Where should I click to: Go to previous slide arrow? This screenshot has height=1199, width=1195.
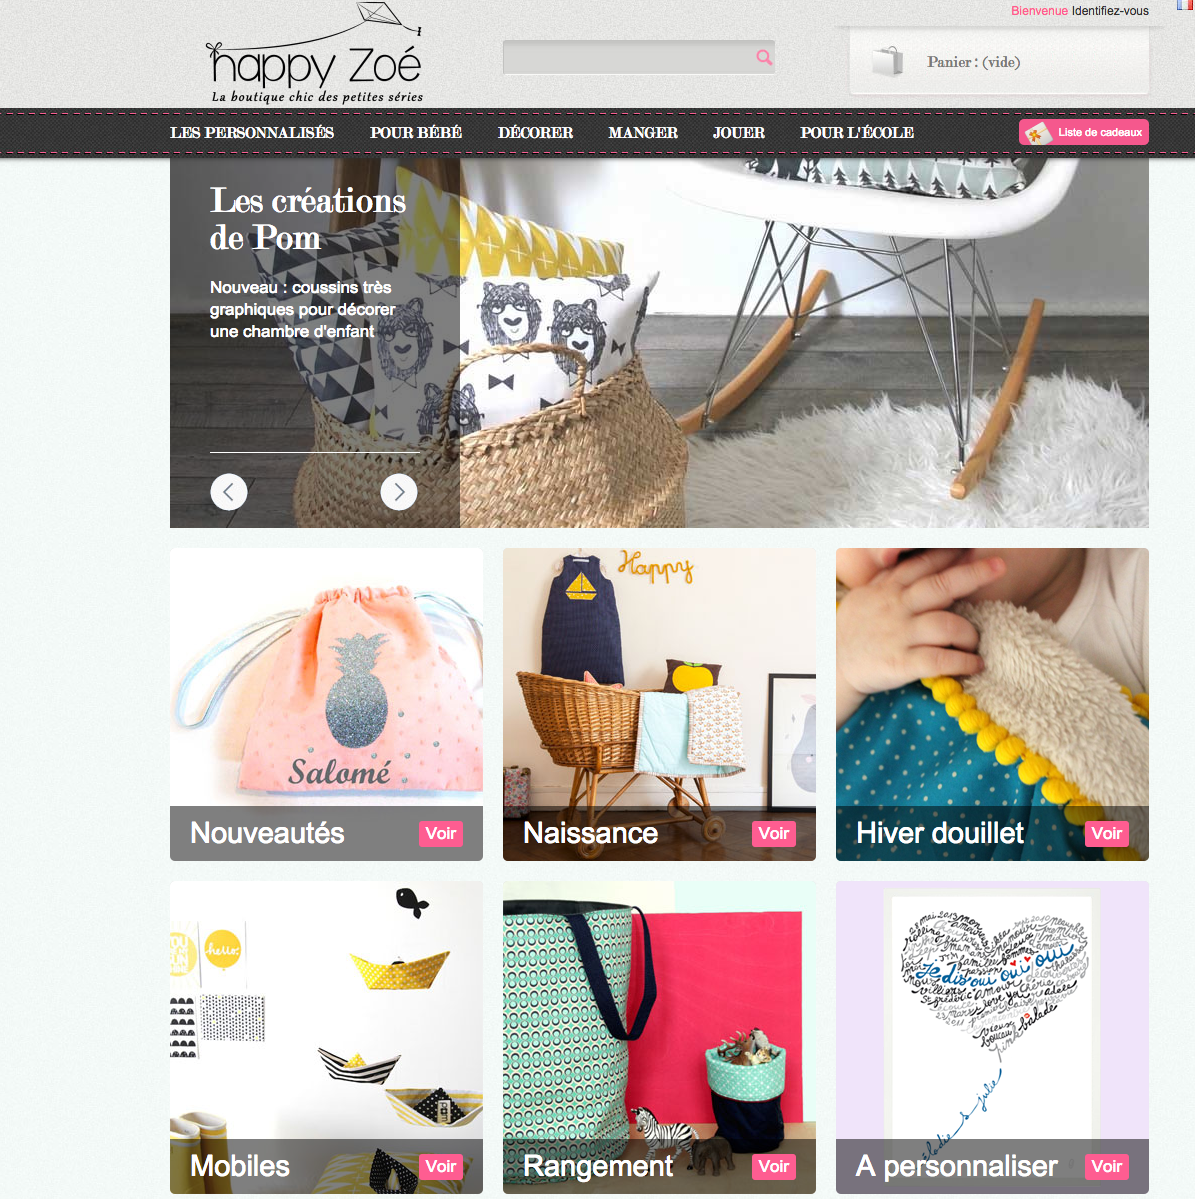(x=229, y=492)
